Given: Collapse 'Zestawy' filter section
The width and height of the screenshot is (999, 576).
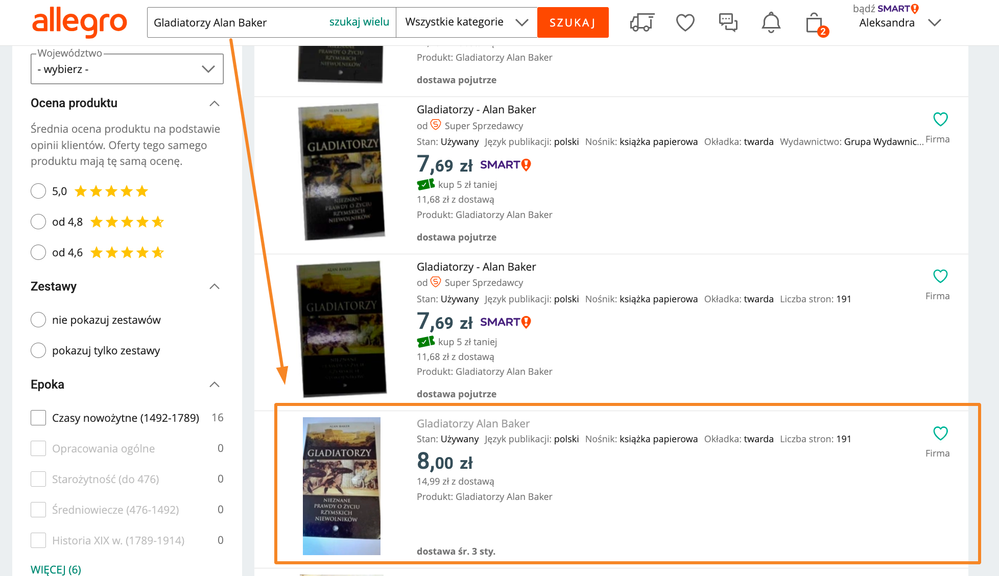Looking at the screenshot, I should pos(215,287).
